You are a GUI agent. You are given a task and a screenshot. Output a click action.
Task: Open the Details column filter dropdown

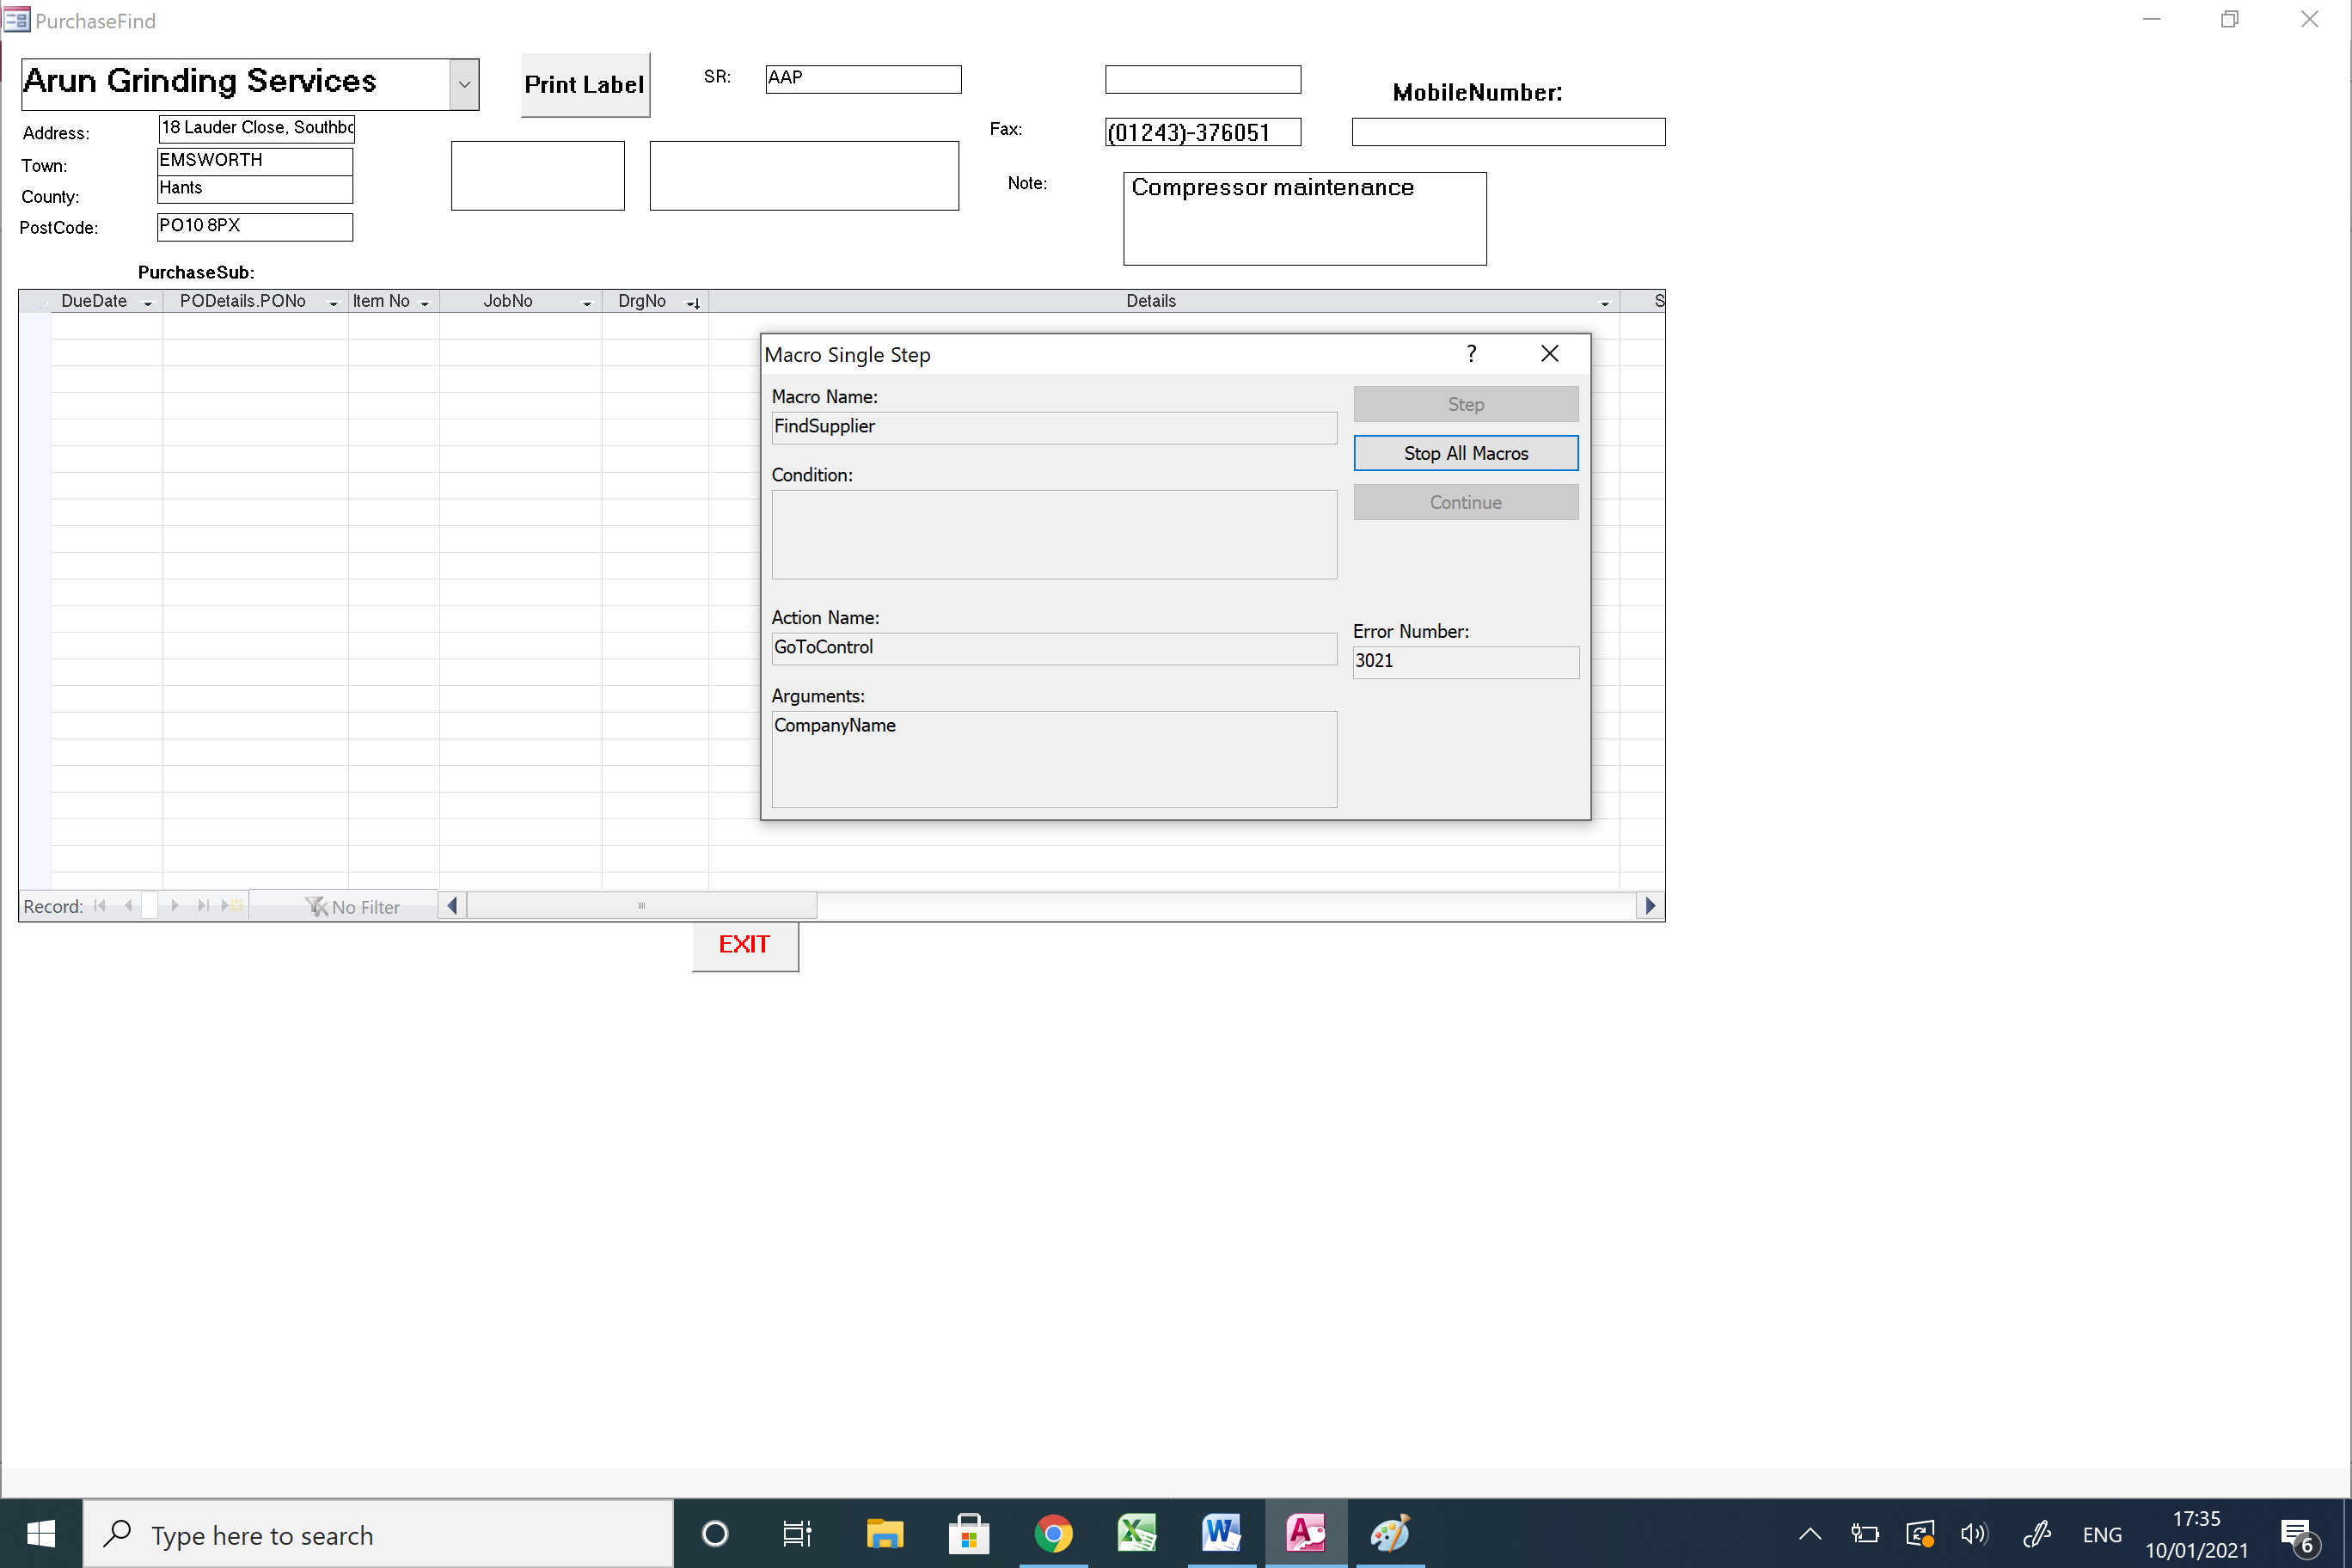1604,303
